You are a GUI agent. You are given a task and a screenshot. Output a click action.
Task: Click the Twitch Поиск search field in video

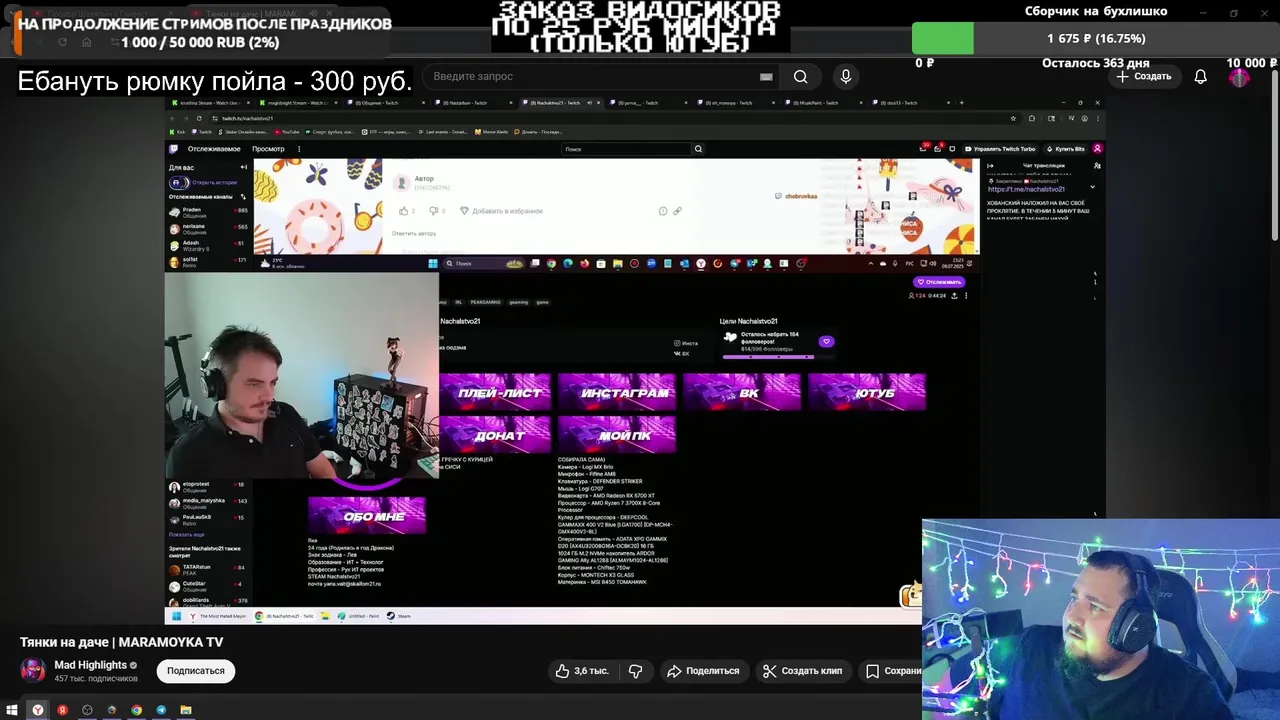pyautogui.click(x=627, y=149)
